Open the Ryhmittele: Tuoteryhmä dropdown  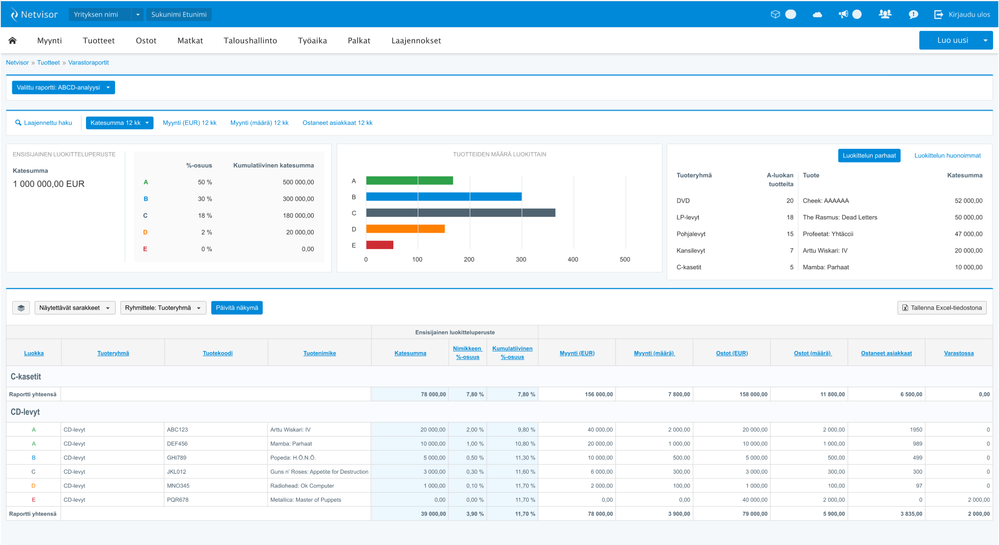(163, 308)
